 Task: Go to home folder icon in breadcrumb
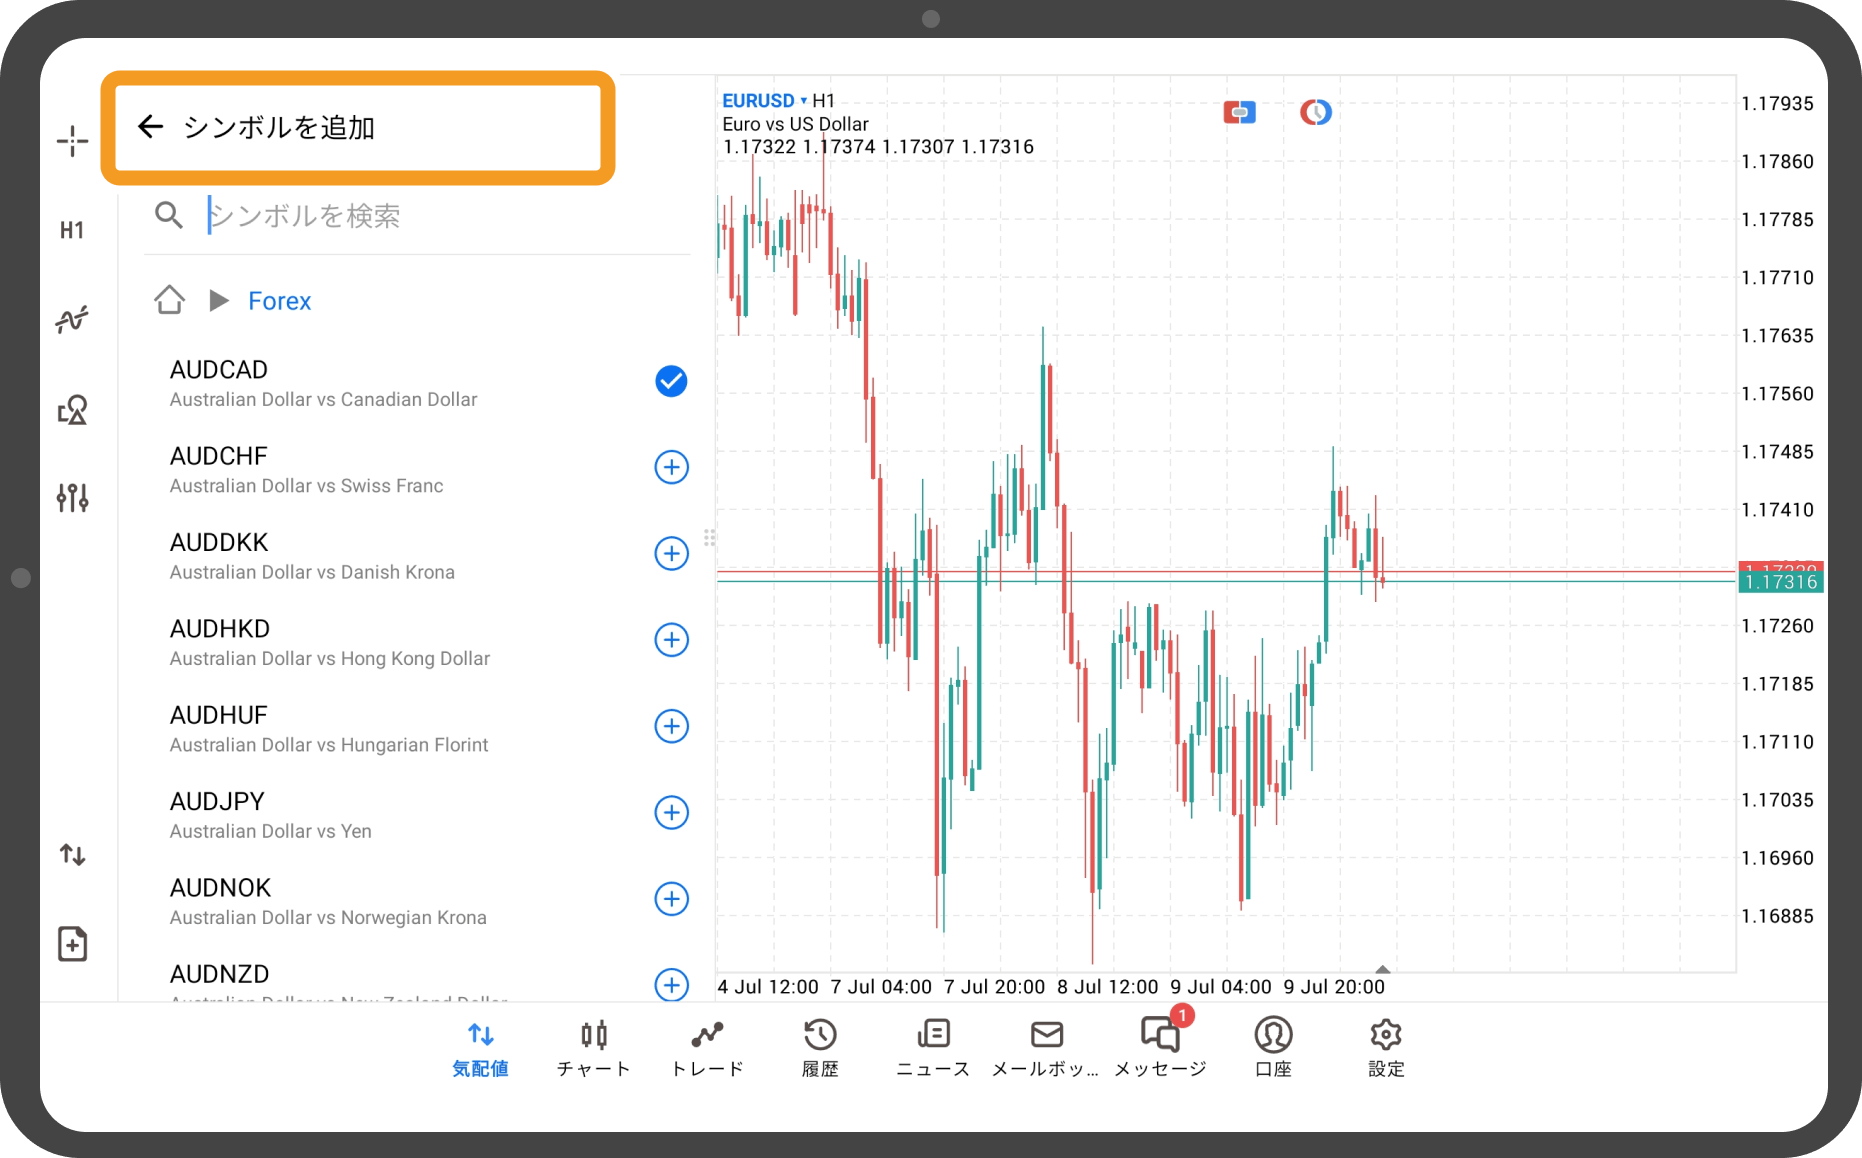click(x=169, y=300)
